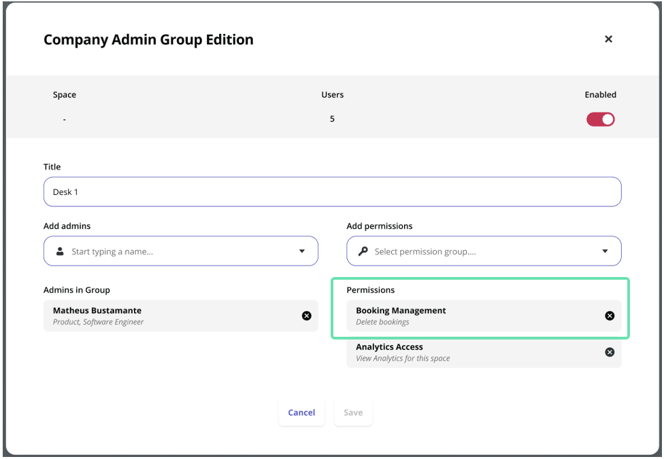Remove the Booking Management permission
Viewport: 664px width, 459px height.
tap(609, 316)
